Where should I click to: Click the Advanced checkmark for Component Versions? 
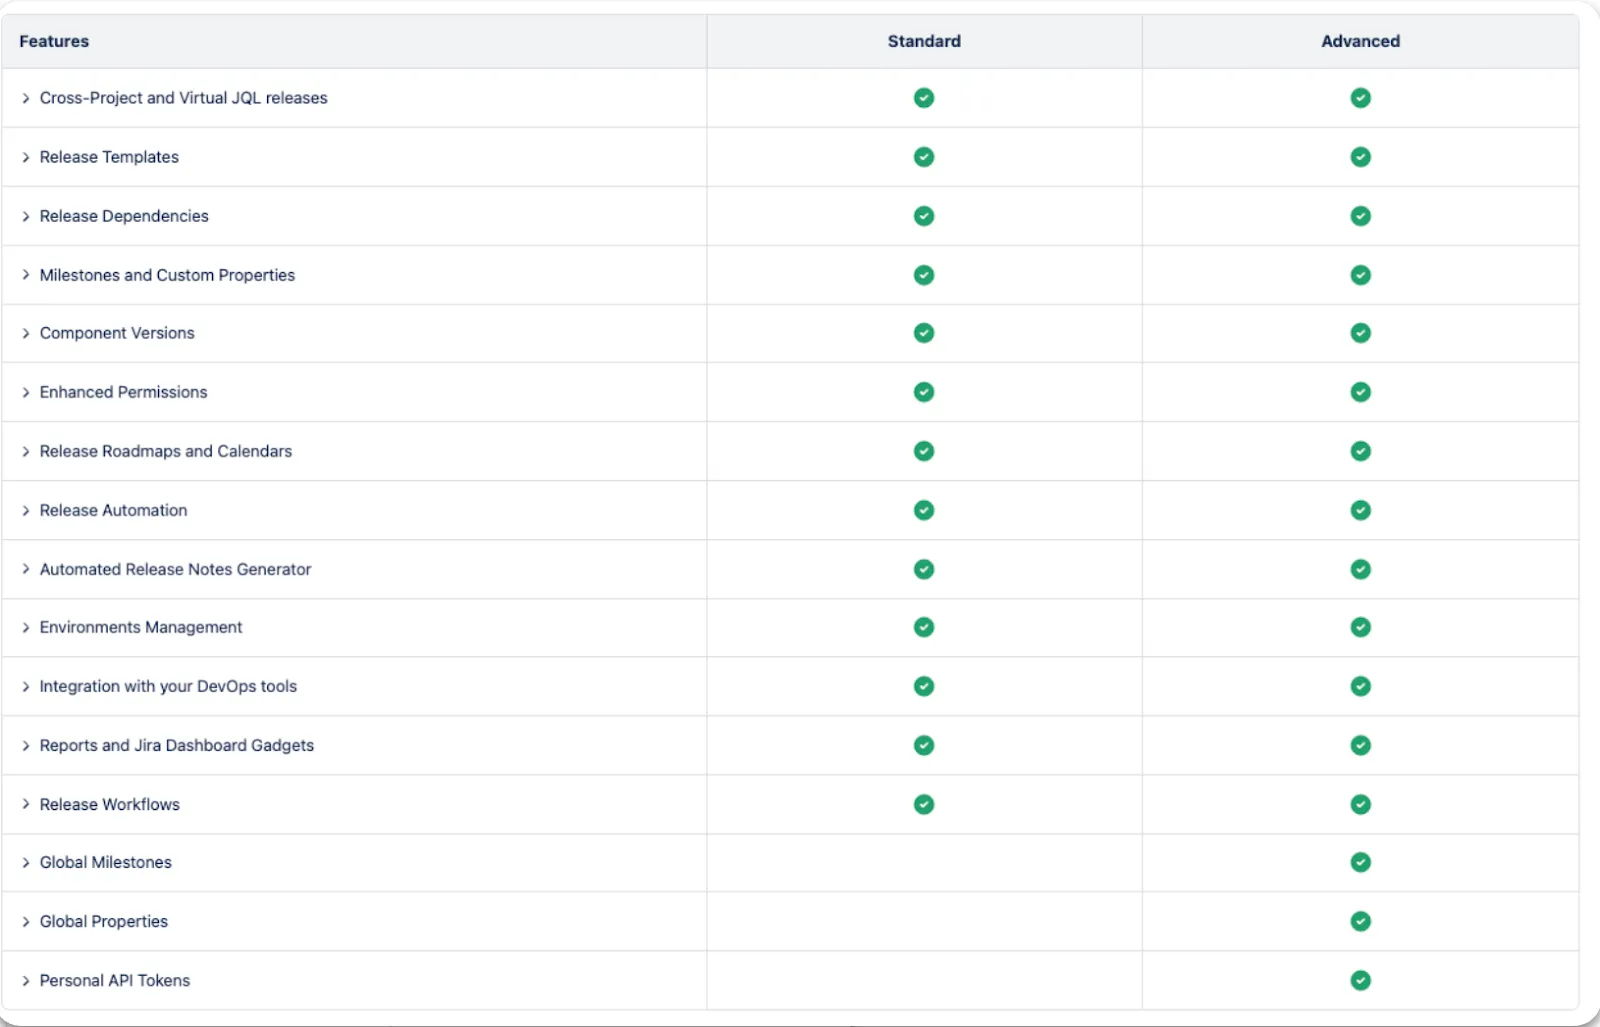[x=1360, y=333]
